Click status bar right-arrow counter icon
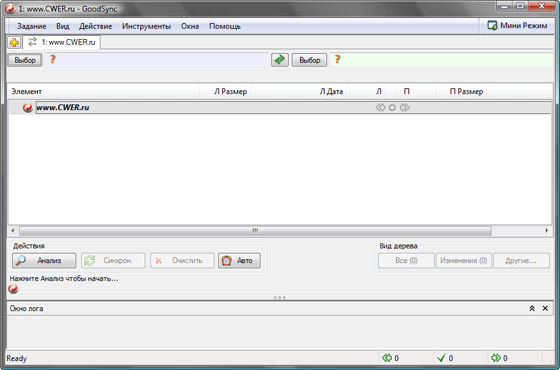The image size is (560, 370). tap(496, 358)
